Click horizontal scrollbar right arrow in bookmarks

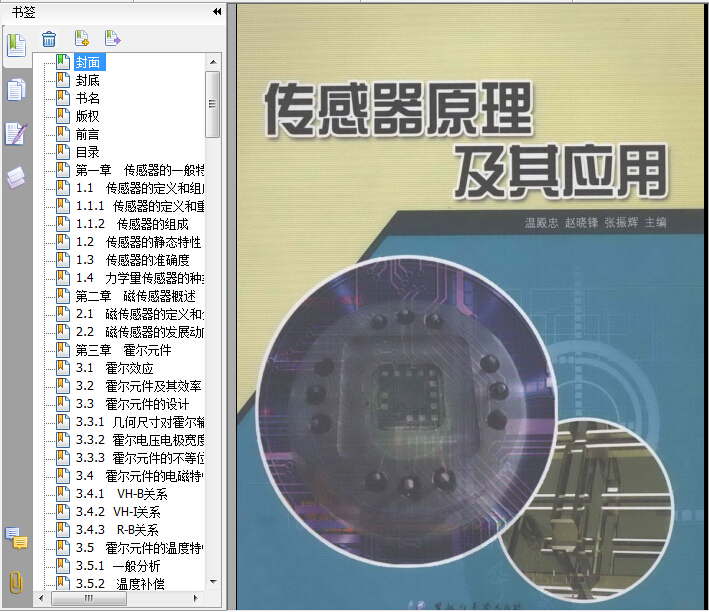tap(198, 598)
